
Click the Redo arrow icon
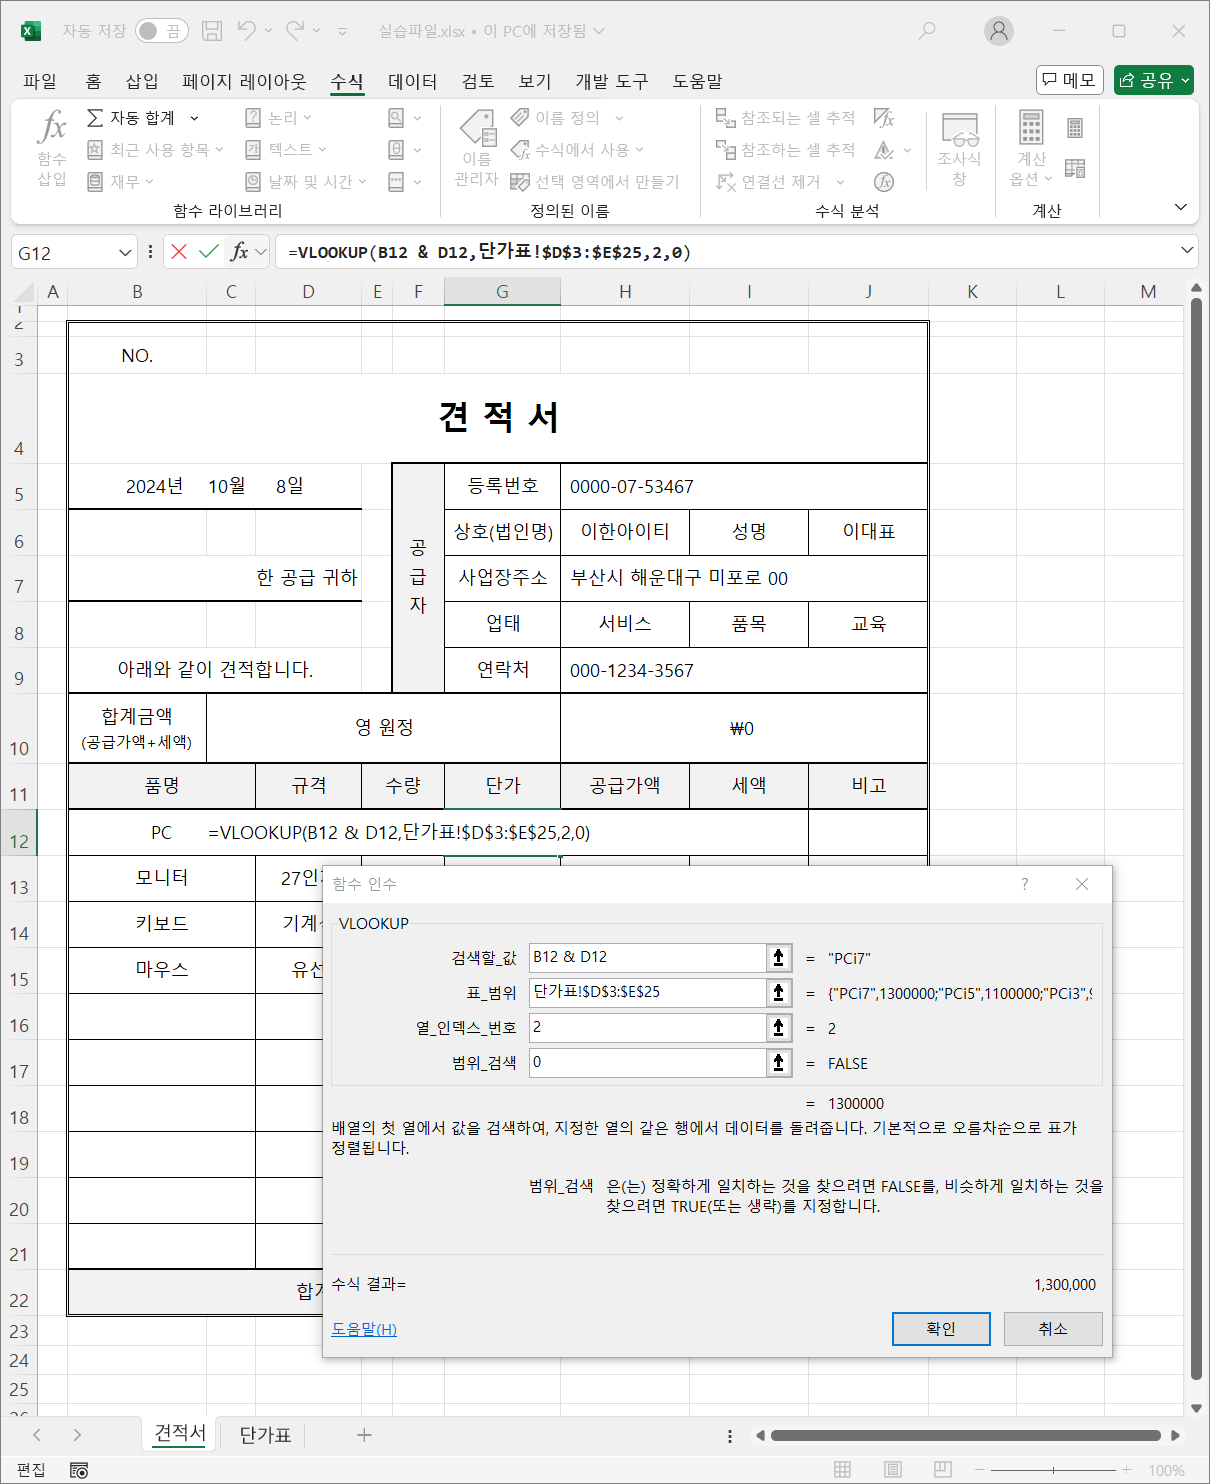[295, 31]
